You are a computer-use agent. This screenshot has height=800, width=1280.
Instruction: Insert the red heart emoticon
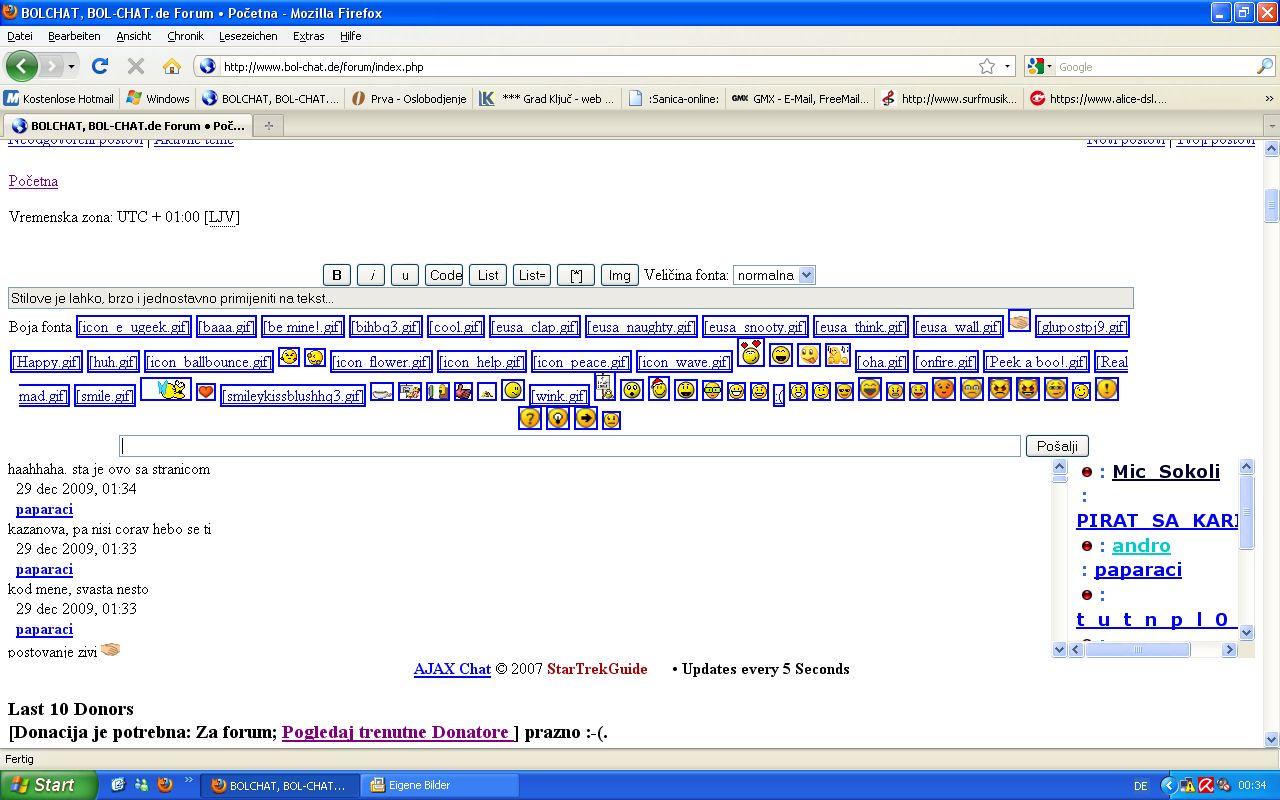click(x=206, y=392)
